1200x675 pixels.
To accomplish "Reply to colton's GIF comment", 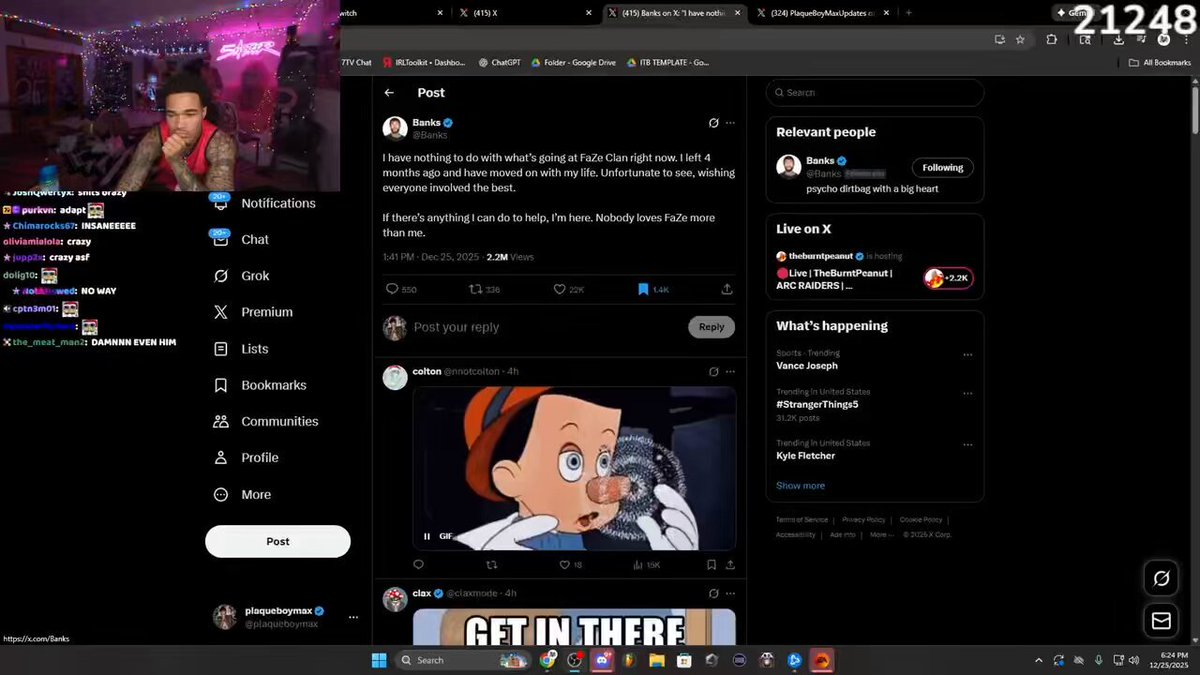I will 419,565.
